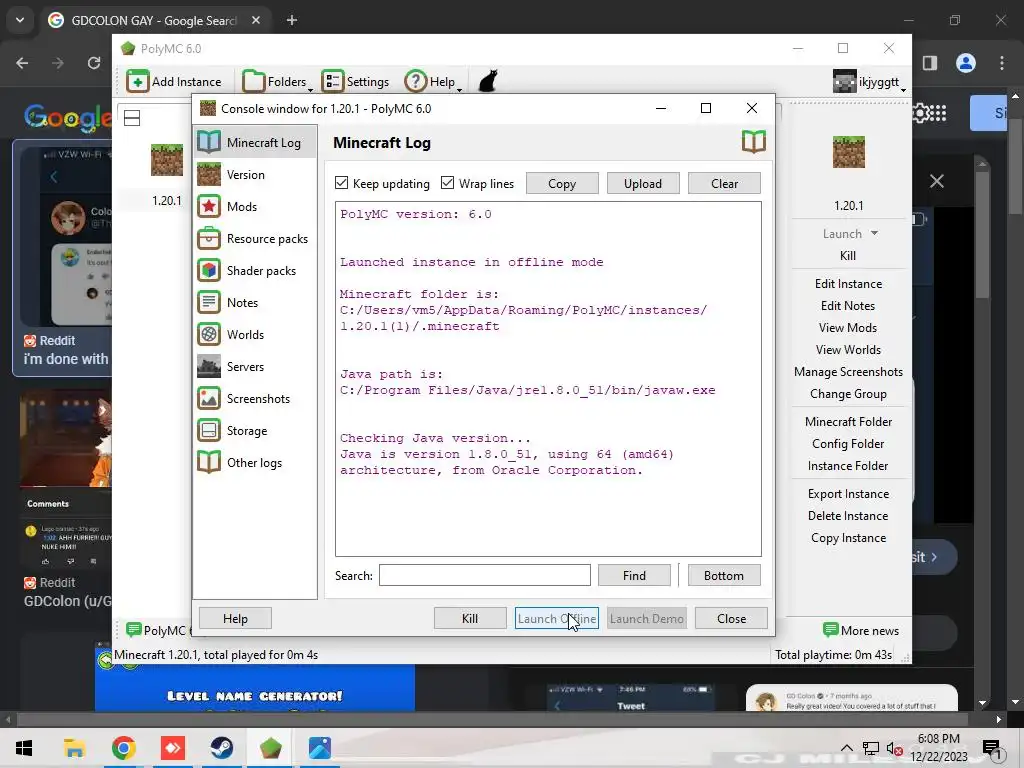The image size is (1024, 768).
Task: Click More news link
Action: point(861,630)
